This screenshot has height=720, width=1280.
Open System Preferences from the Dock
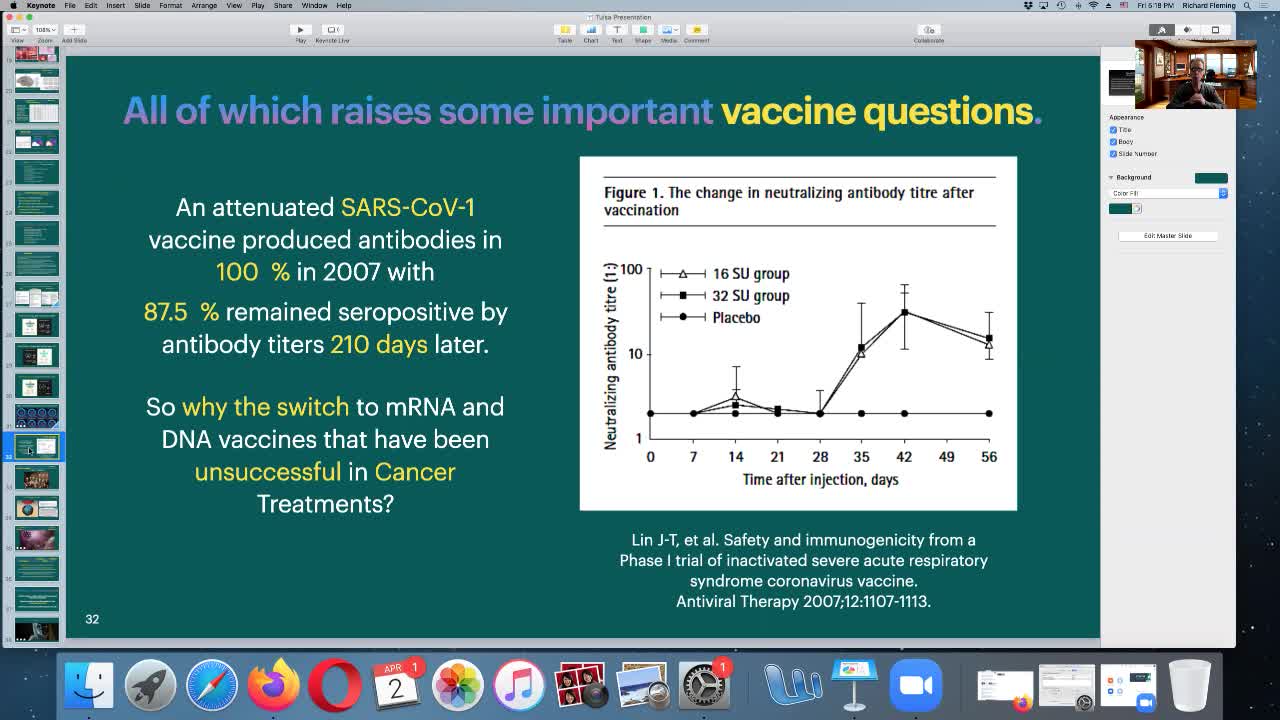704,686
